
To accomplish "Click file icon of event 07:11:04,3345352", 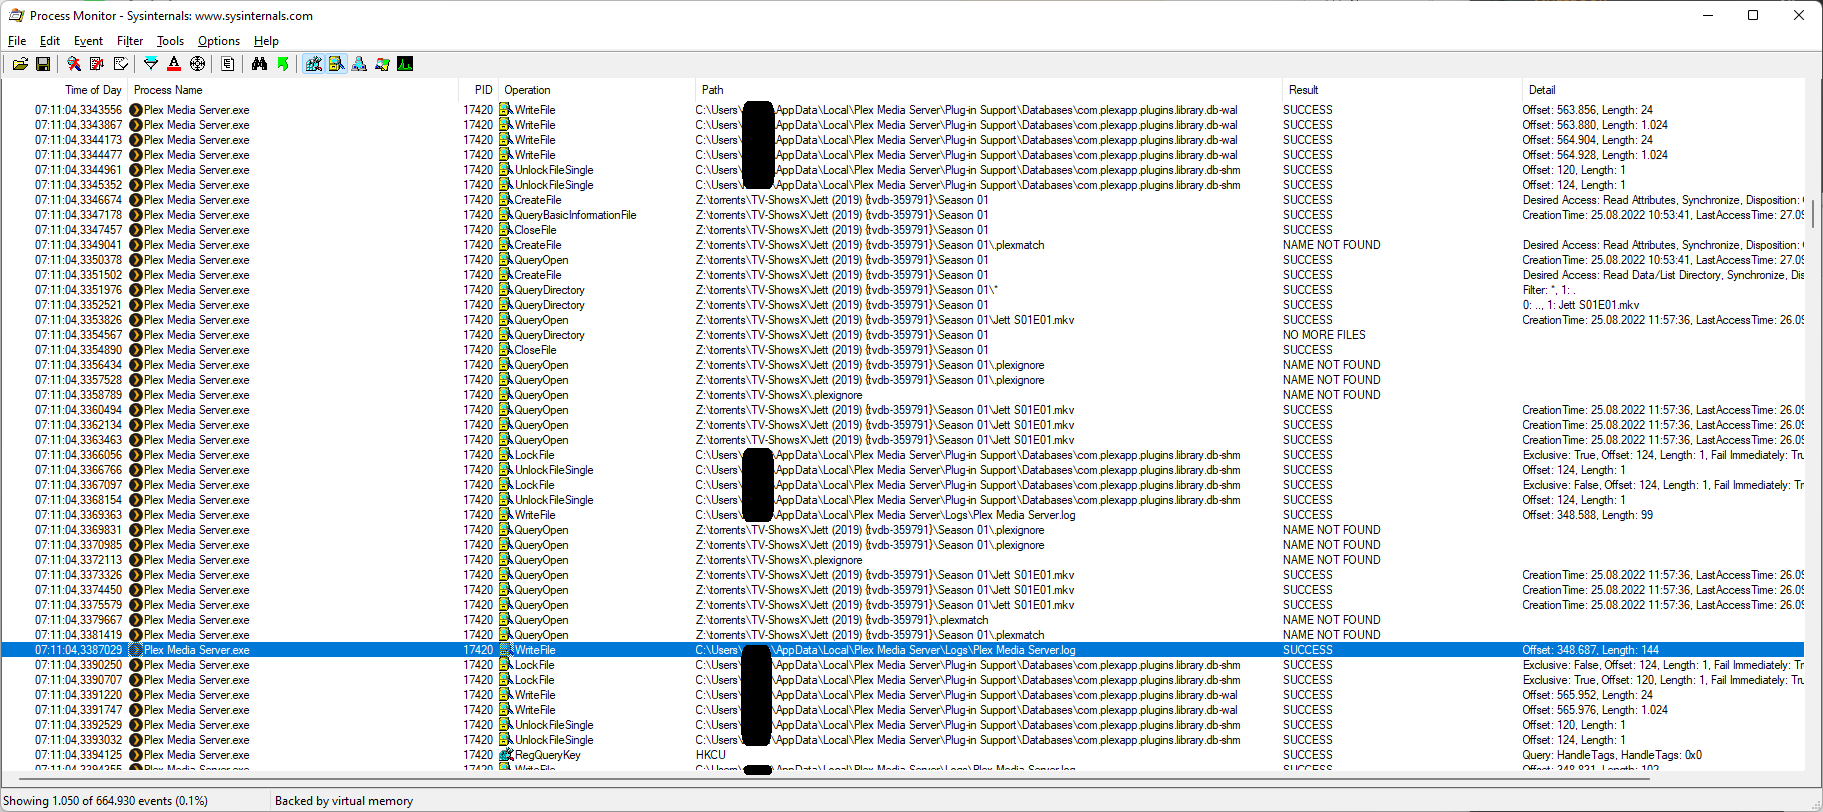I will [x=506, y=185].
